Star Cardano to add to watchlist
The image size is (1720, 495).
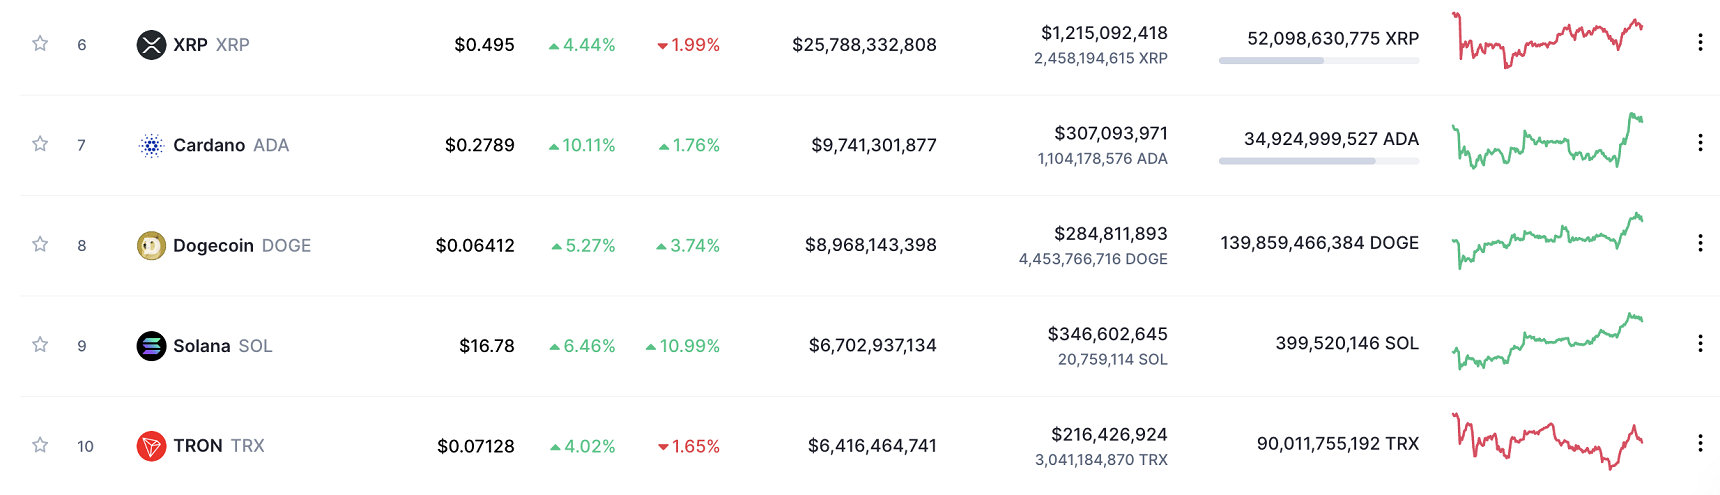coord(40,144)
